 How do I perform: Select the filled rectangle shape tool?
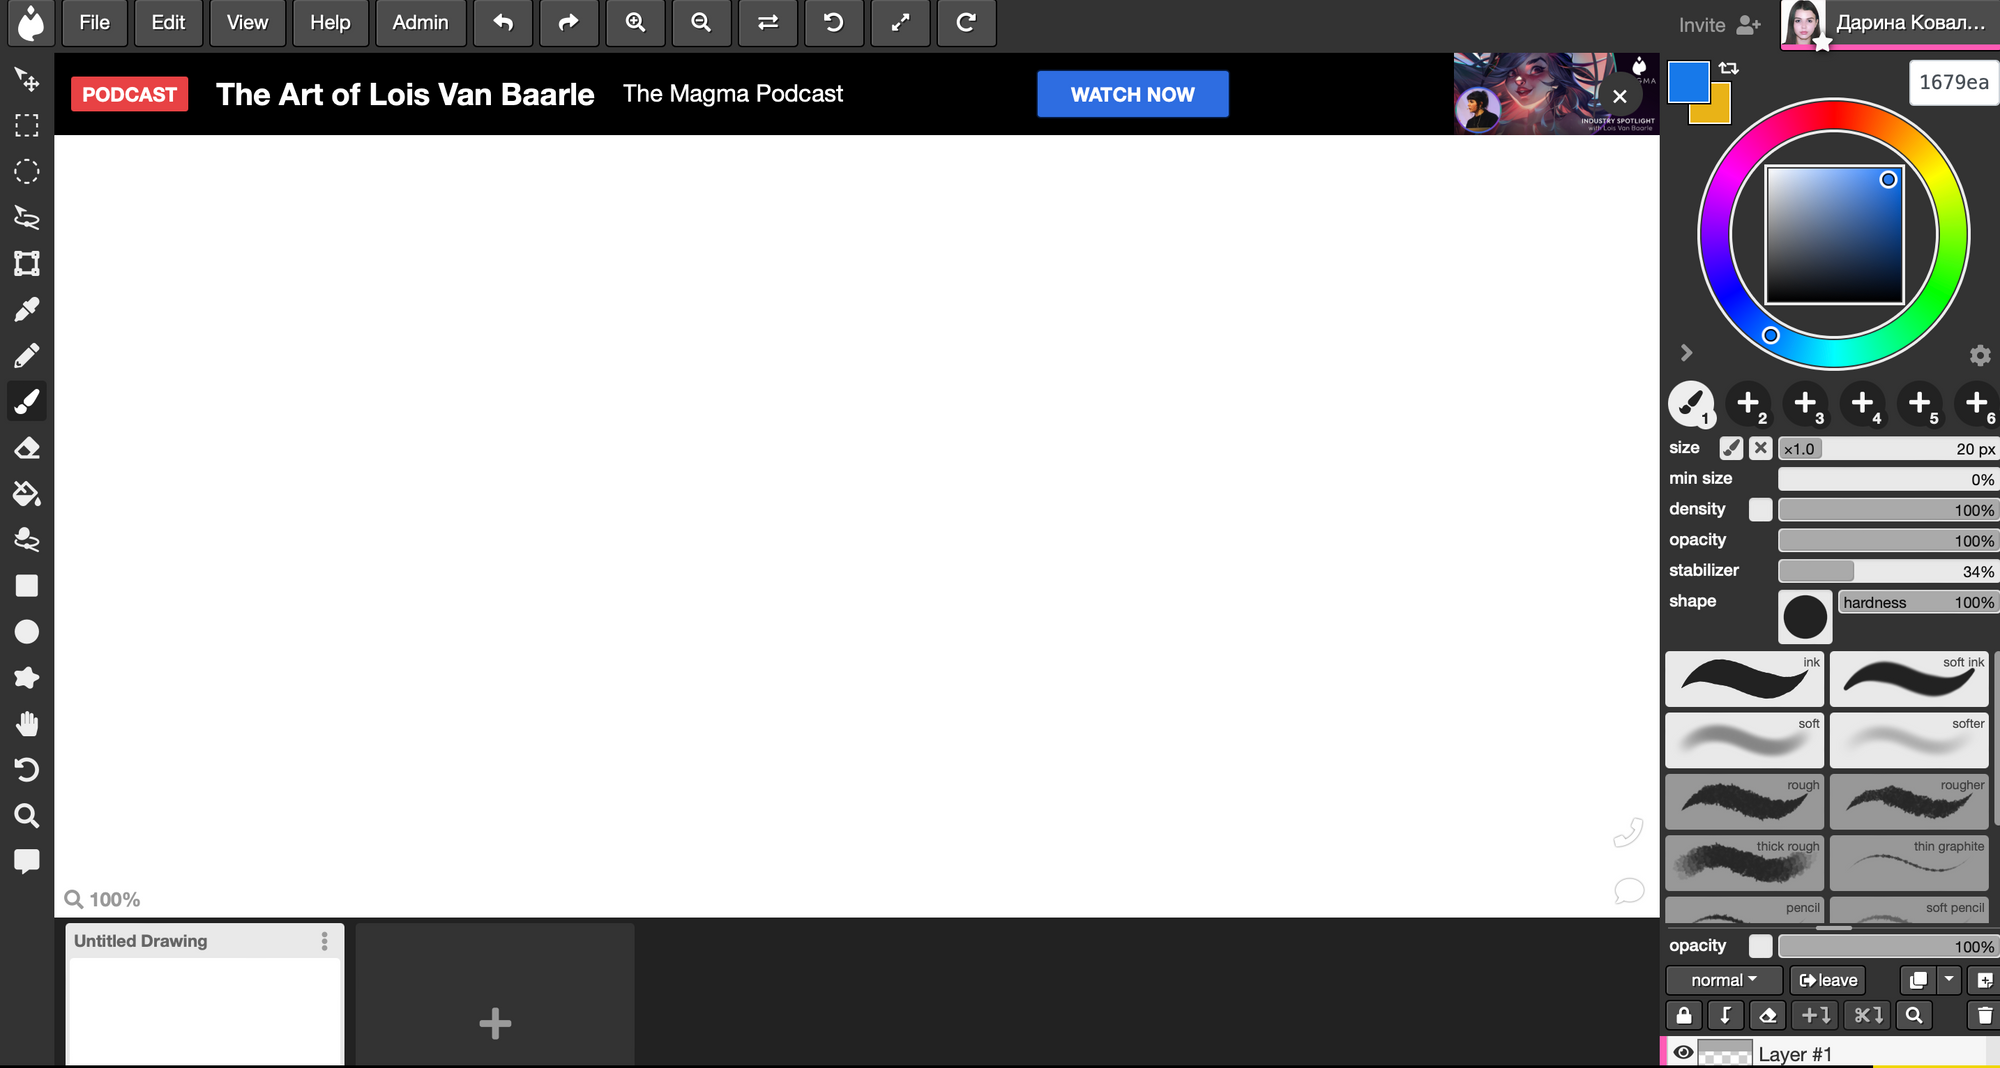tap(27, 586)
